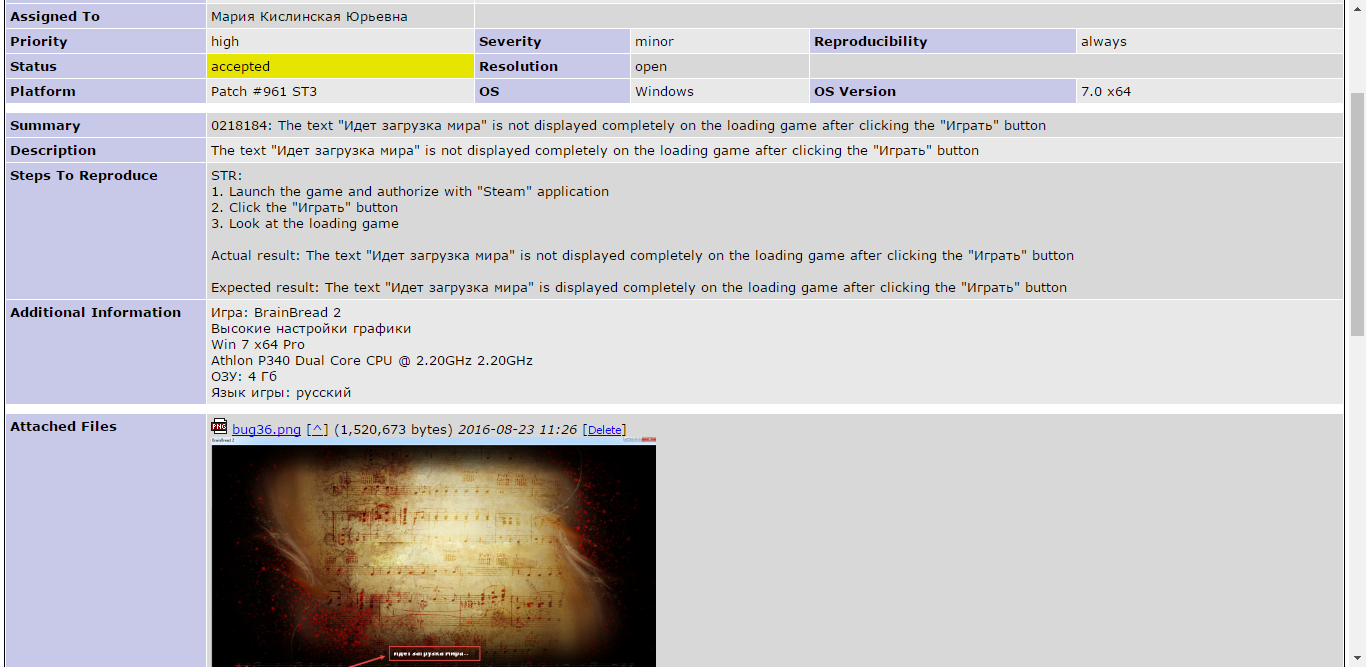The image size is (1366, 667).
Task: Delete the bug36.png attachment
Action: click(604, 430)
